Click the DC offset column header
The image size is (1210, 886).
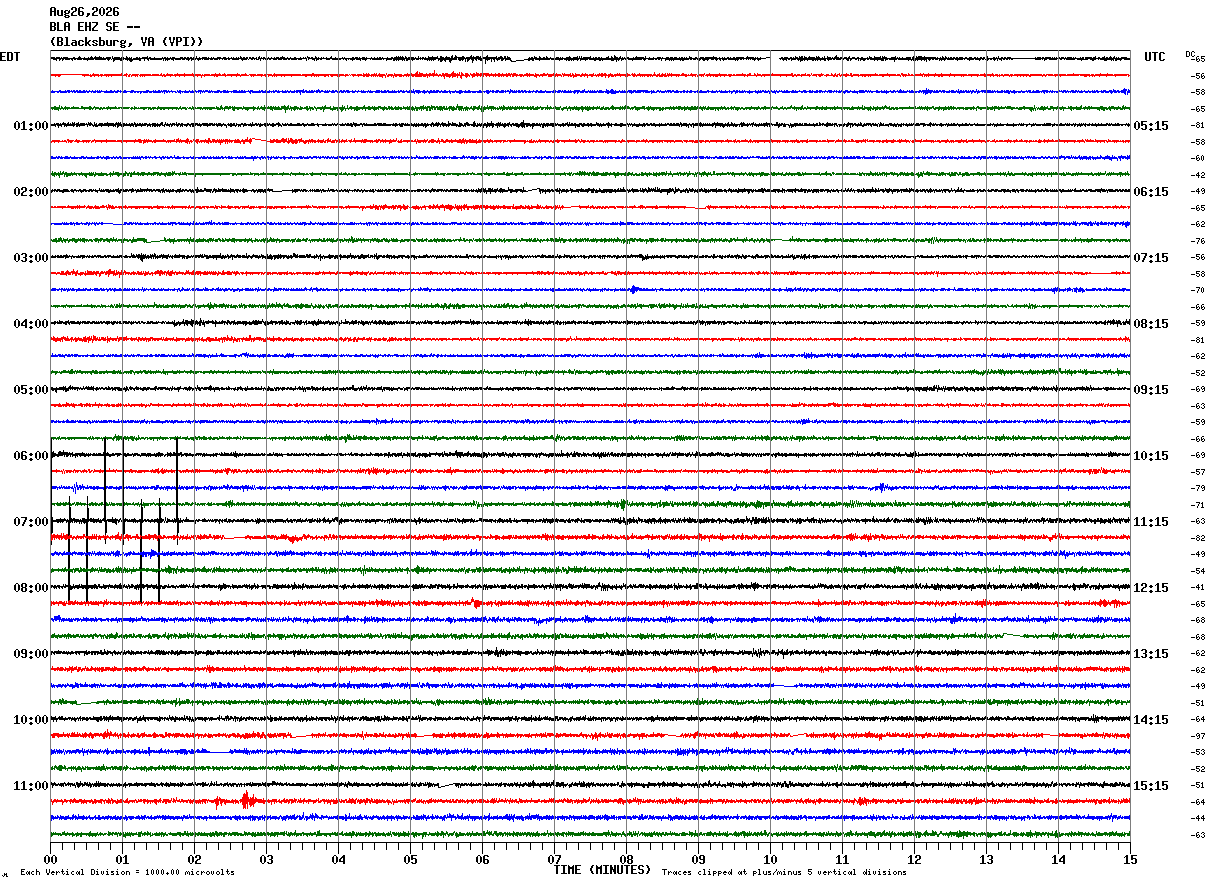[x=1190, y=54]
